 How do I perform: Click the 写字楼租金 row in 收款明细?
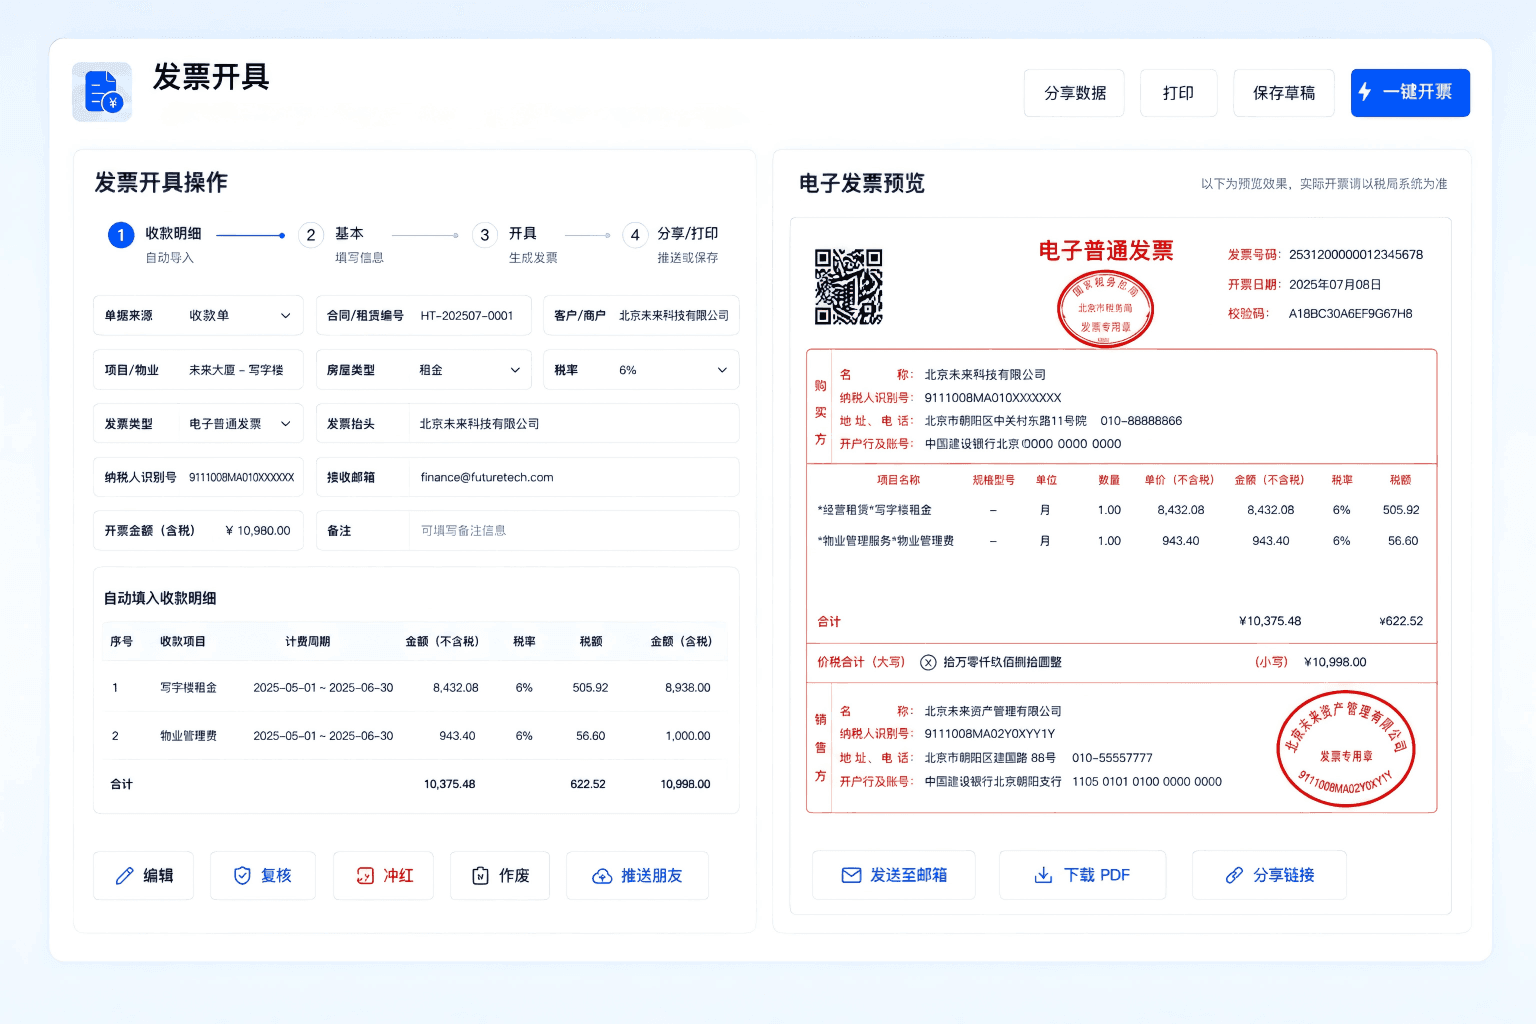click(416, 688)
